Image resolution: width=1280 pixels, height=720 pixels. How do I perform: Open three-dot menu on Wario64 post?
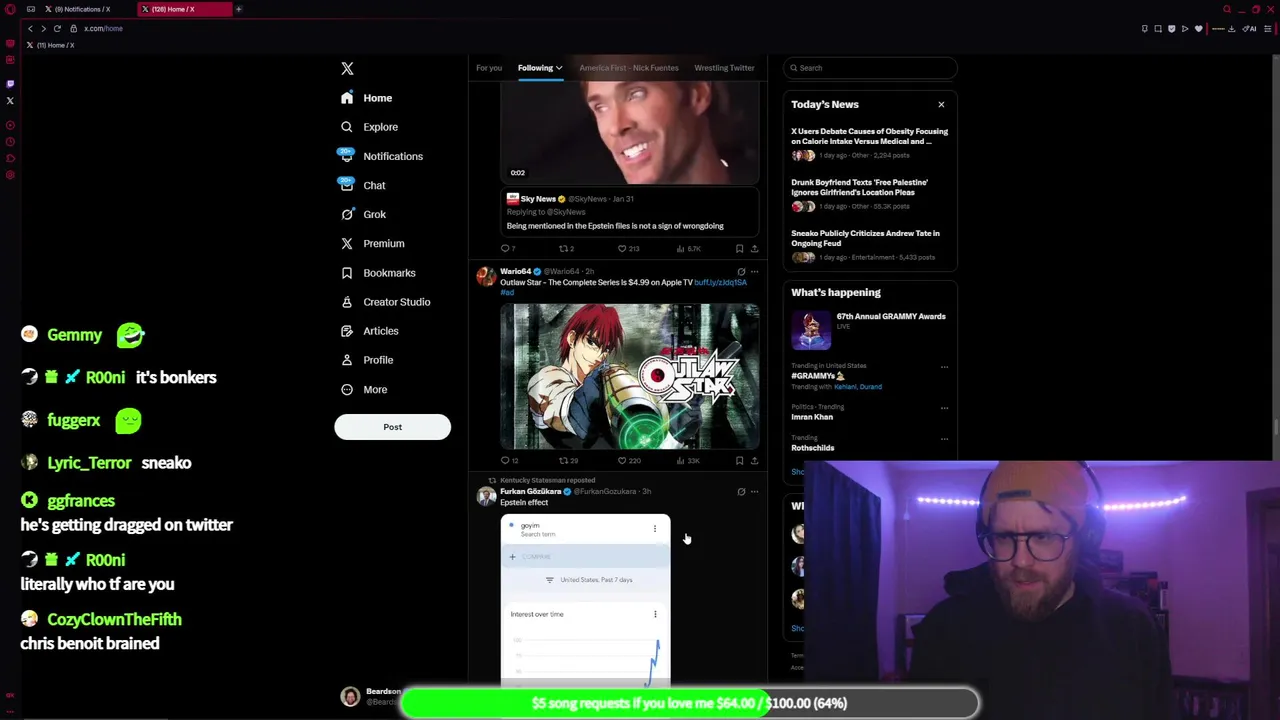[x=754, y=271]
